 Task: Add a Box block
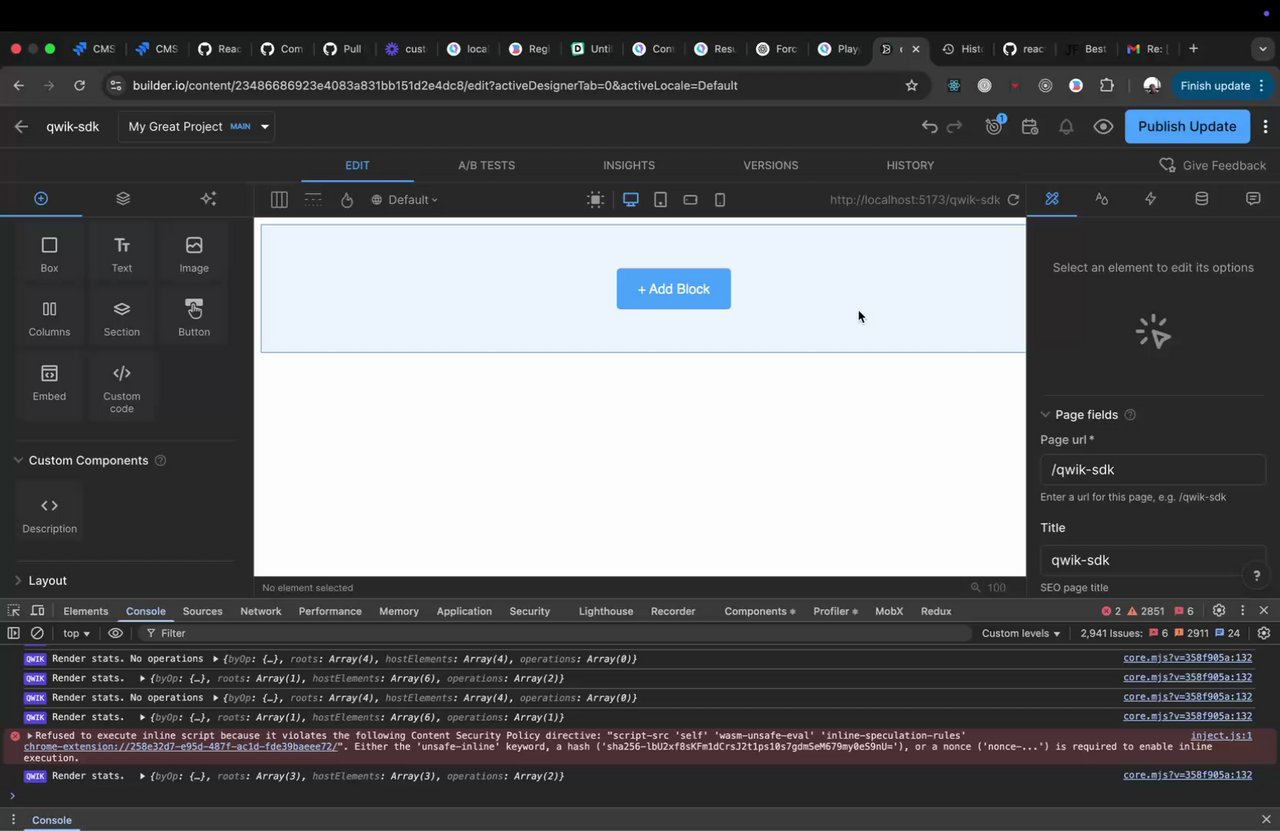49,254
